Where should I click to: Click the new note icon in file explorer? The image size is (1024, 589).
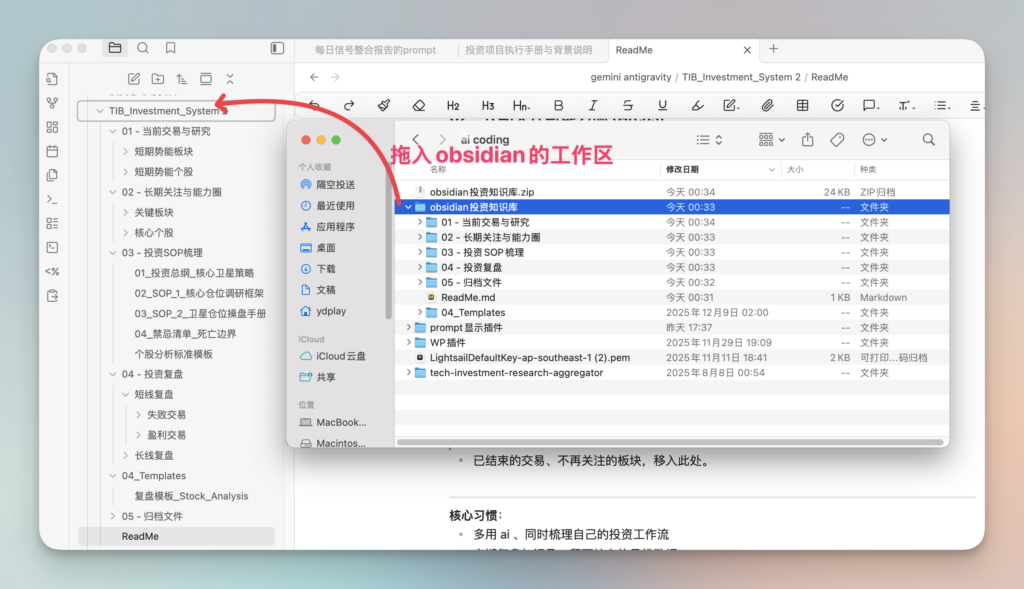(134, 78)
